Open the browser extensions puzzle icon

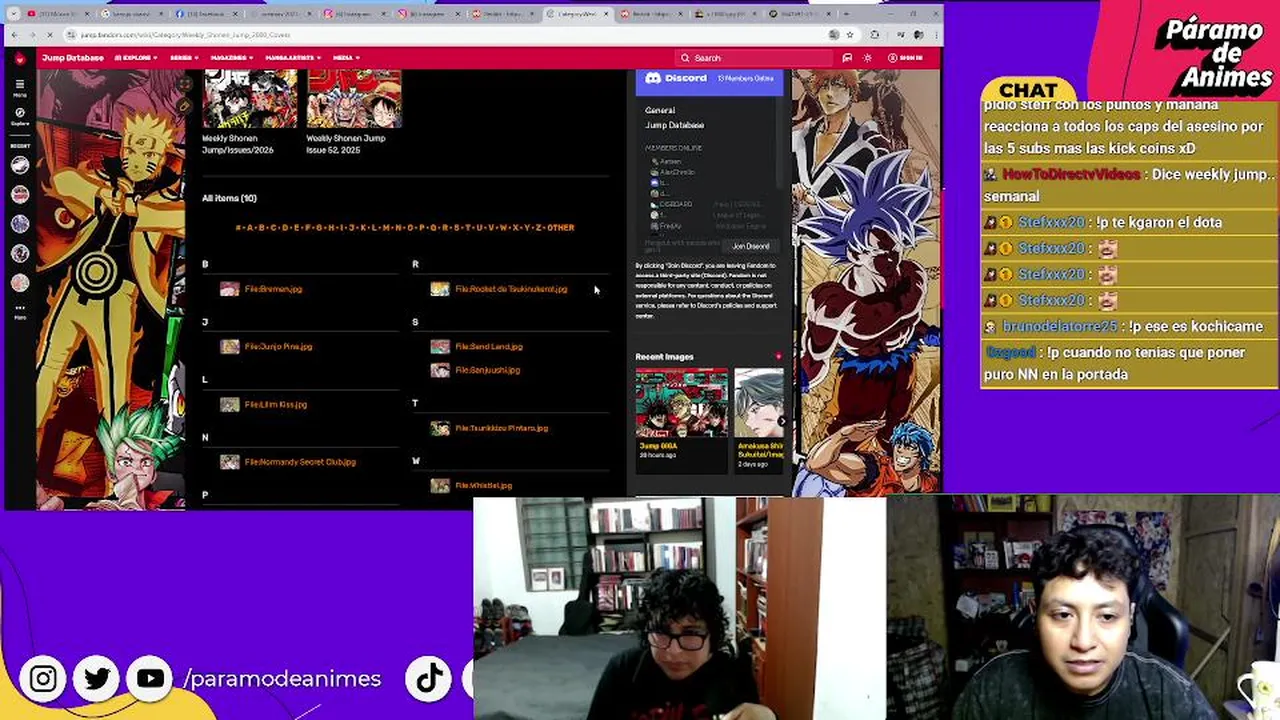(875, 34)
